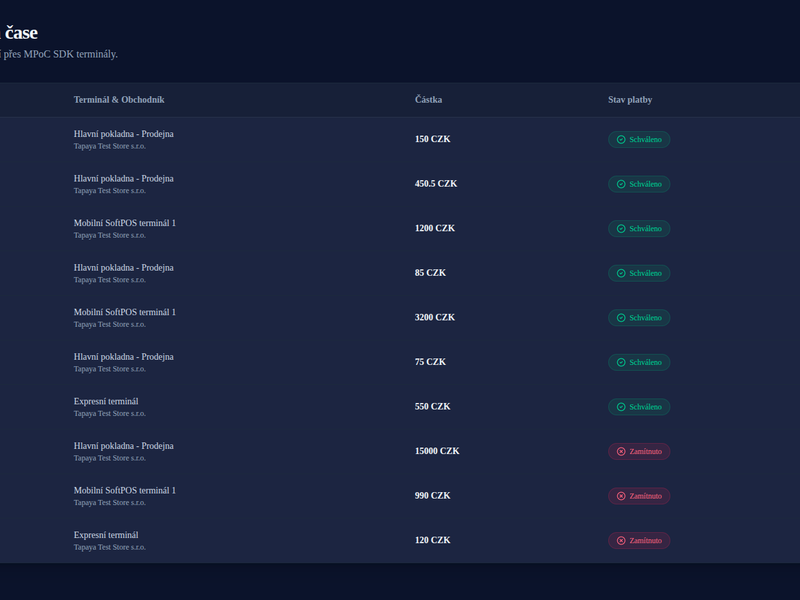The image size is (800, 600).
Task: Click the Zamítnuto badge for 120 CZK
Action: tap(639, 540)
